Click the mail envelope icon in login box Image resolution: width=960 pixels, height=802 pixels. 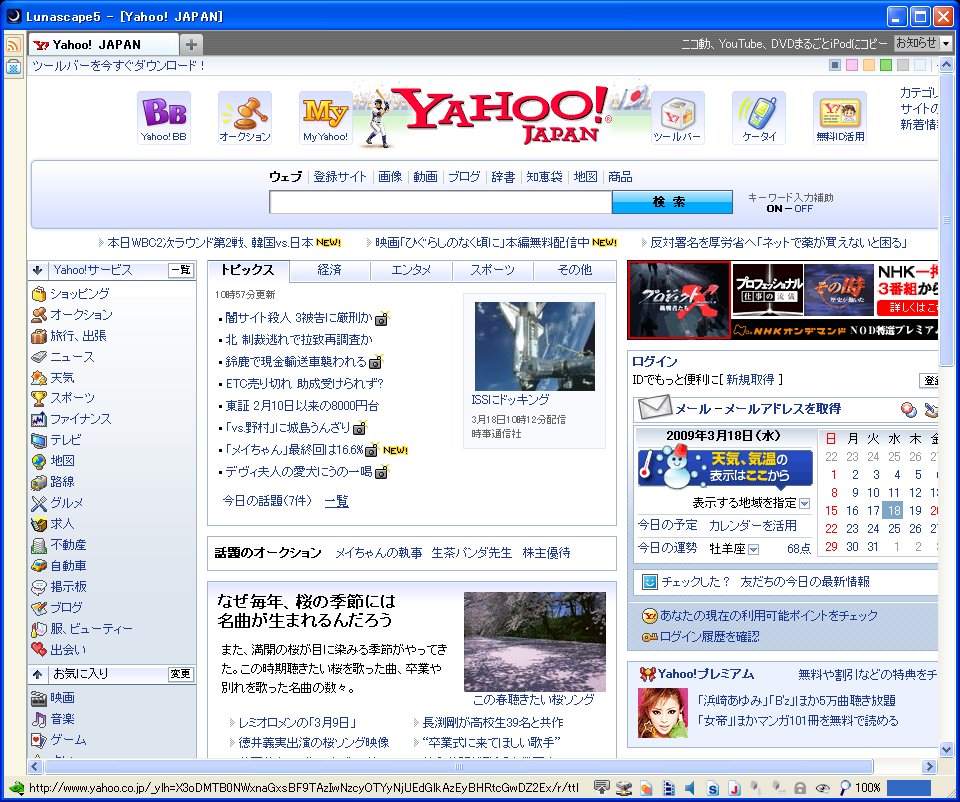tap(654, 408)
